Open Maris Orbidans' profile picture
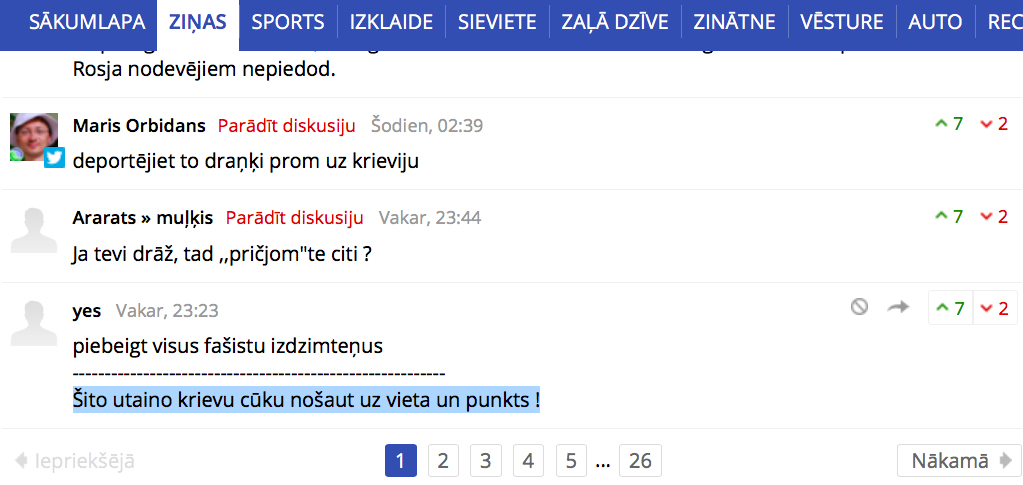This screenshot has height=485, width=1023. click(x=34, y=136)
